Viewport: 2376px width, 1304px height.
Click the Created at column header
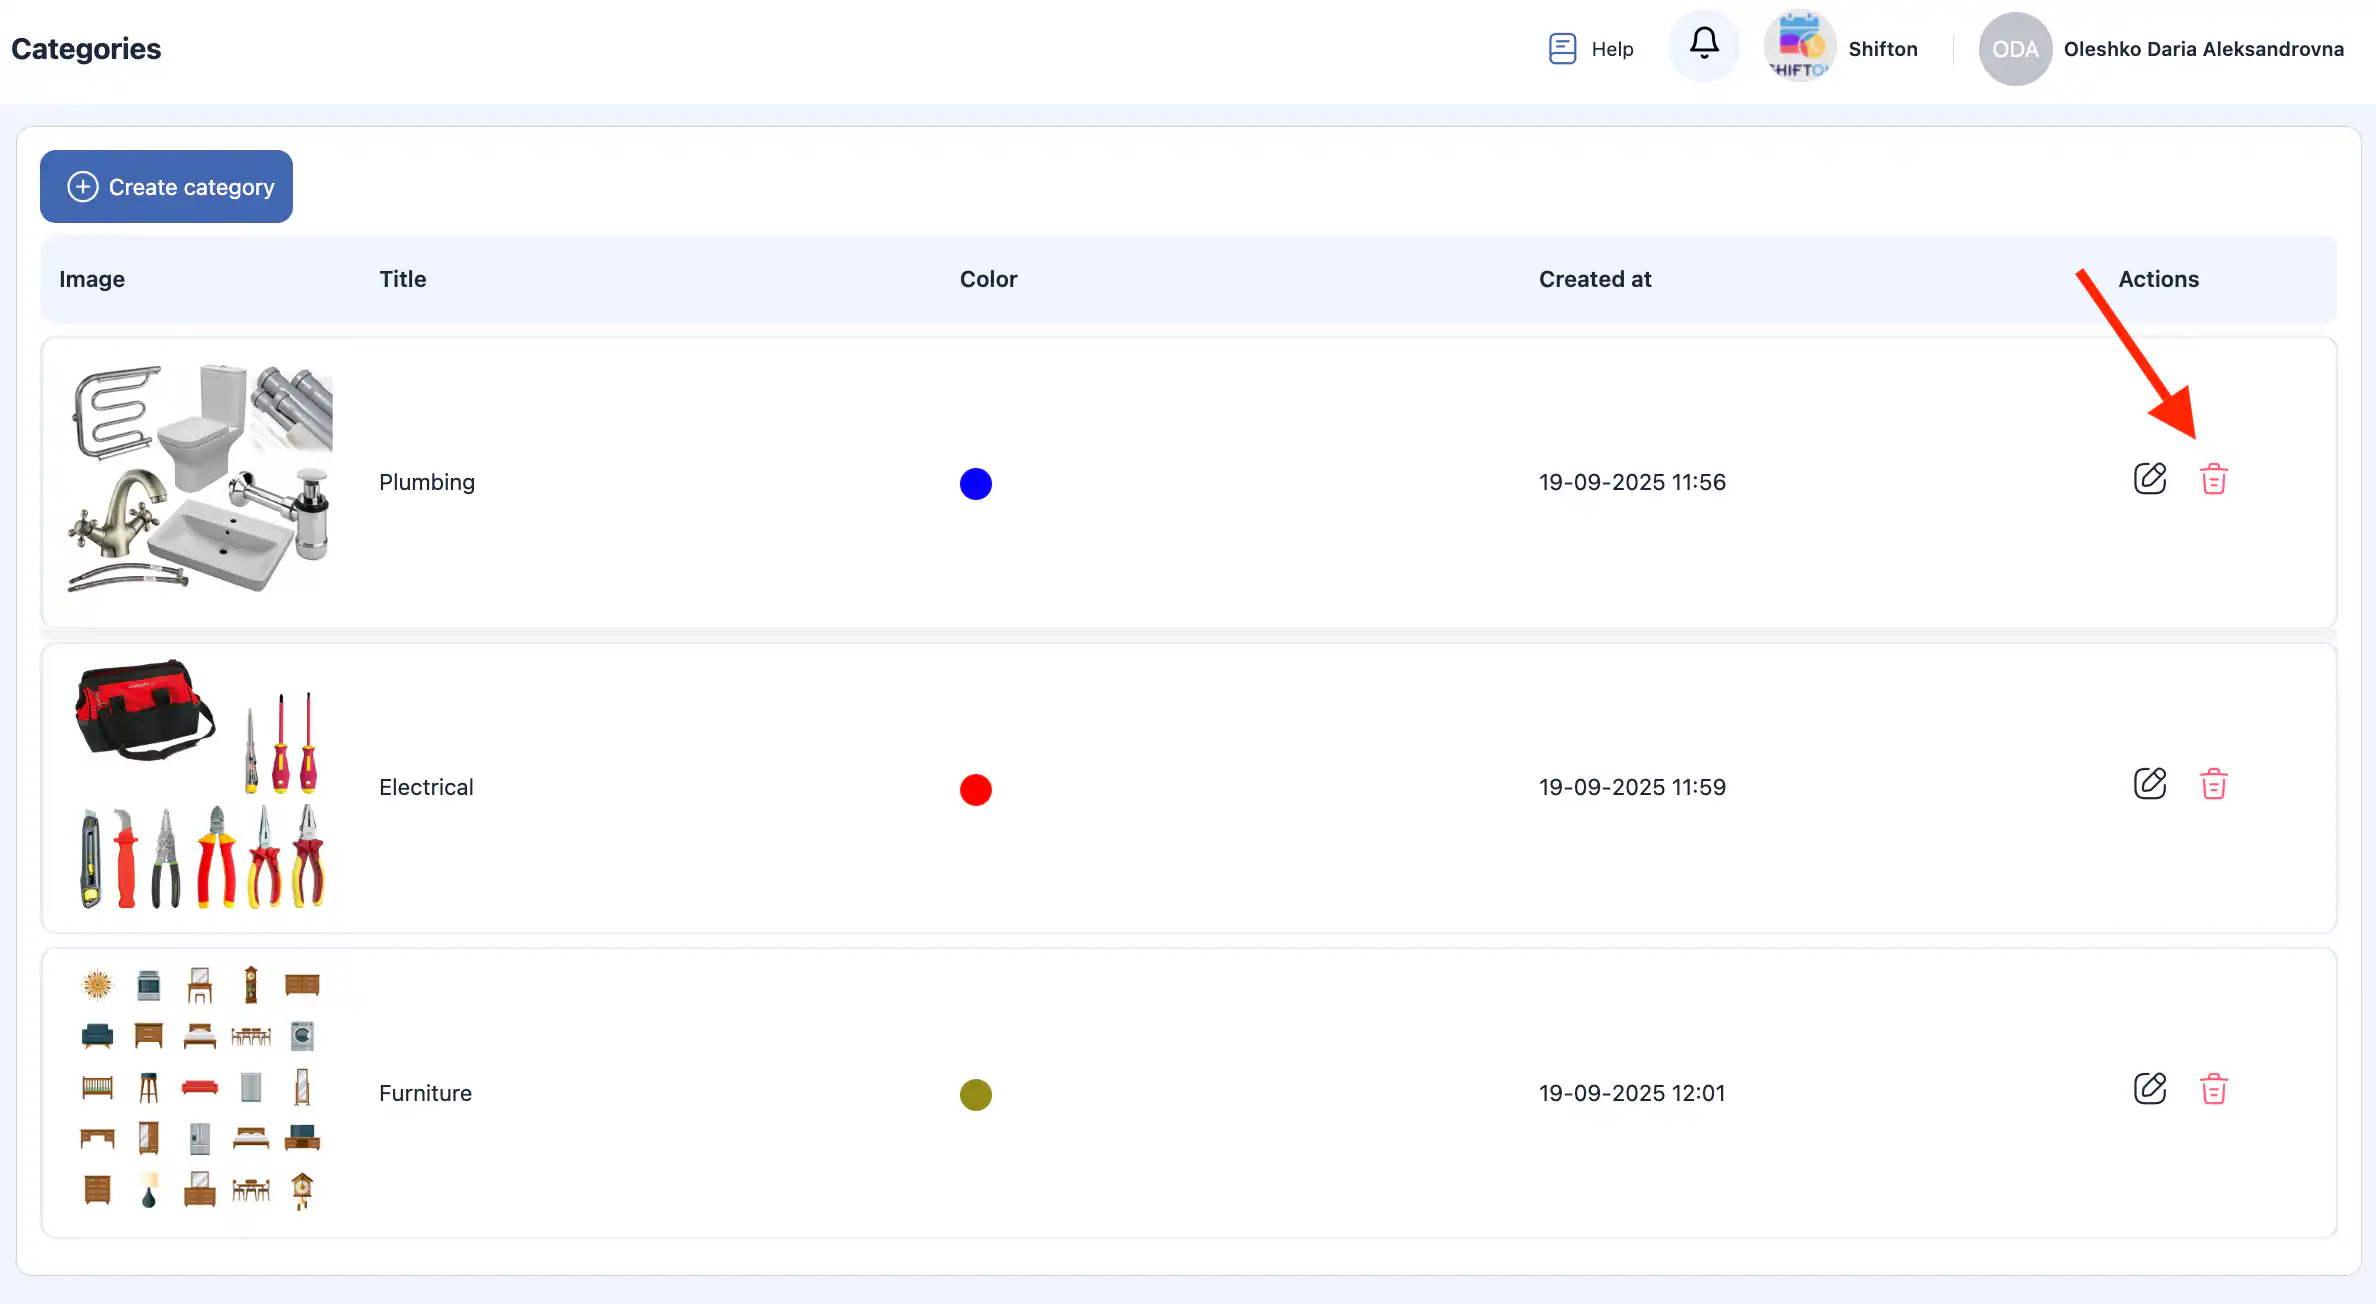[x=1594, y=279]
